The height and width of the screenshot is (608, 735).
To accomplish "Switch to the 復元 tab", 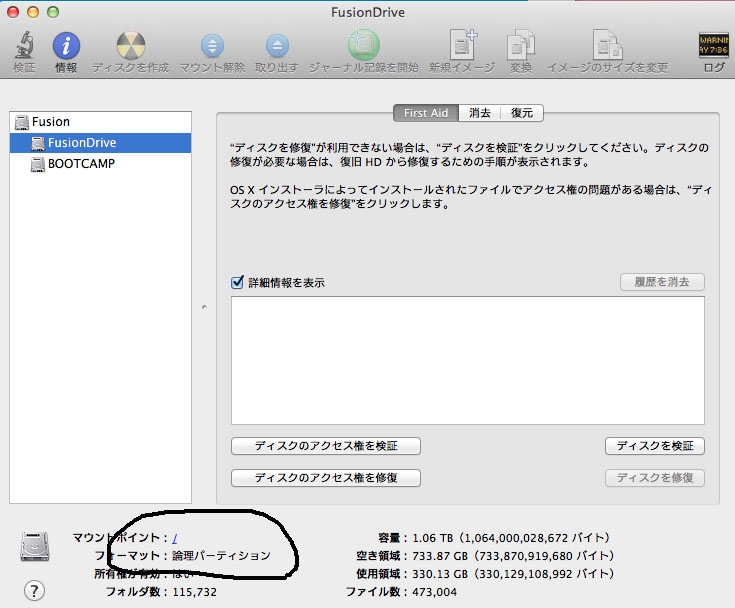I will coord(522,113).
